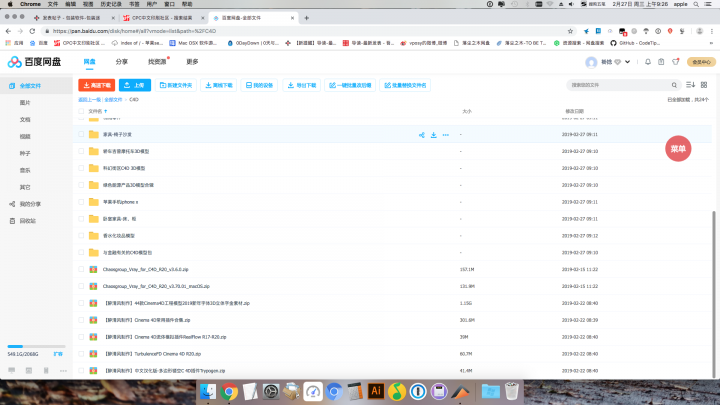The width and height of the screenshot is (720, 405).
Task: Open Chrome from the macOS dock
Action: [x=229, y=391]
